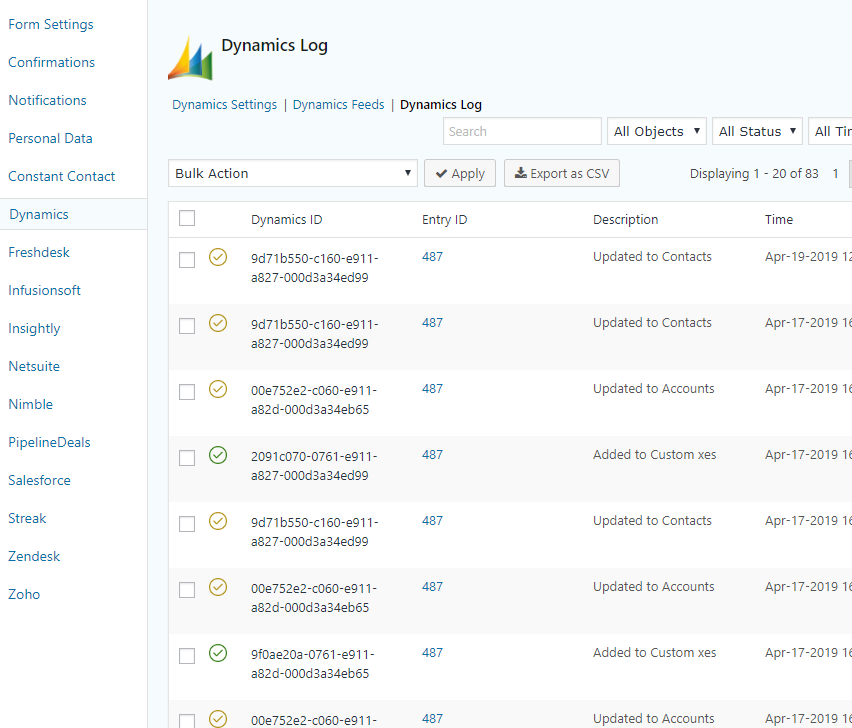Open Confirmations in the sidebar
The width and height of the screenshot is (852, 728).
52,62
